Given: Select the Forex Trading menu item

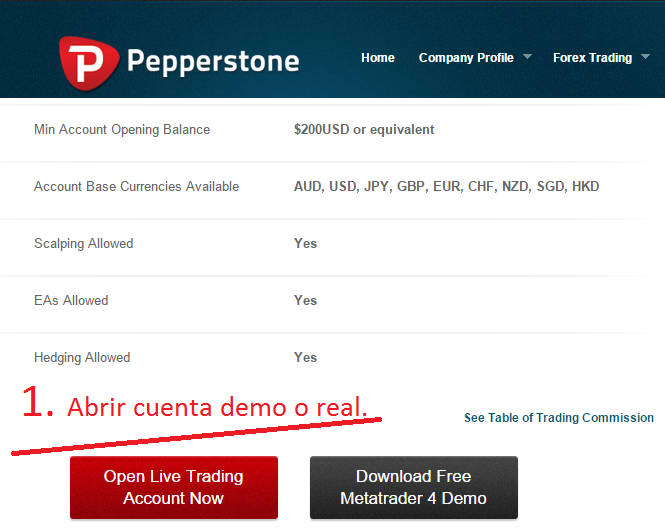Looking at the screenshot, I should click(x=592, y=58).
